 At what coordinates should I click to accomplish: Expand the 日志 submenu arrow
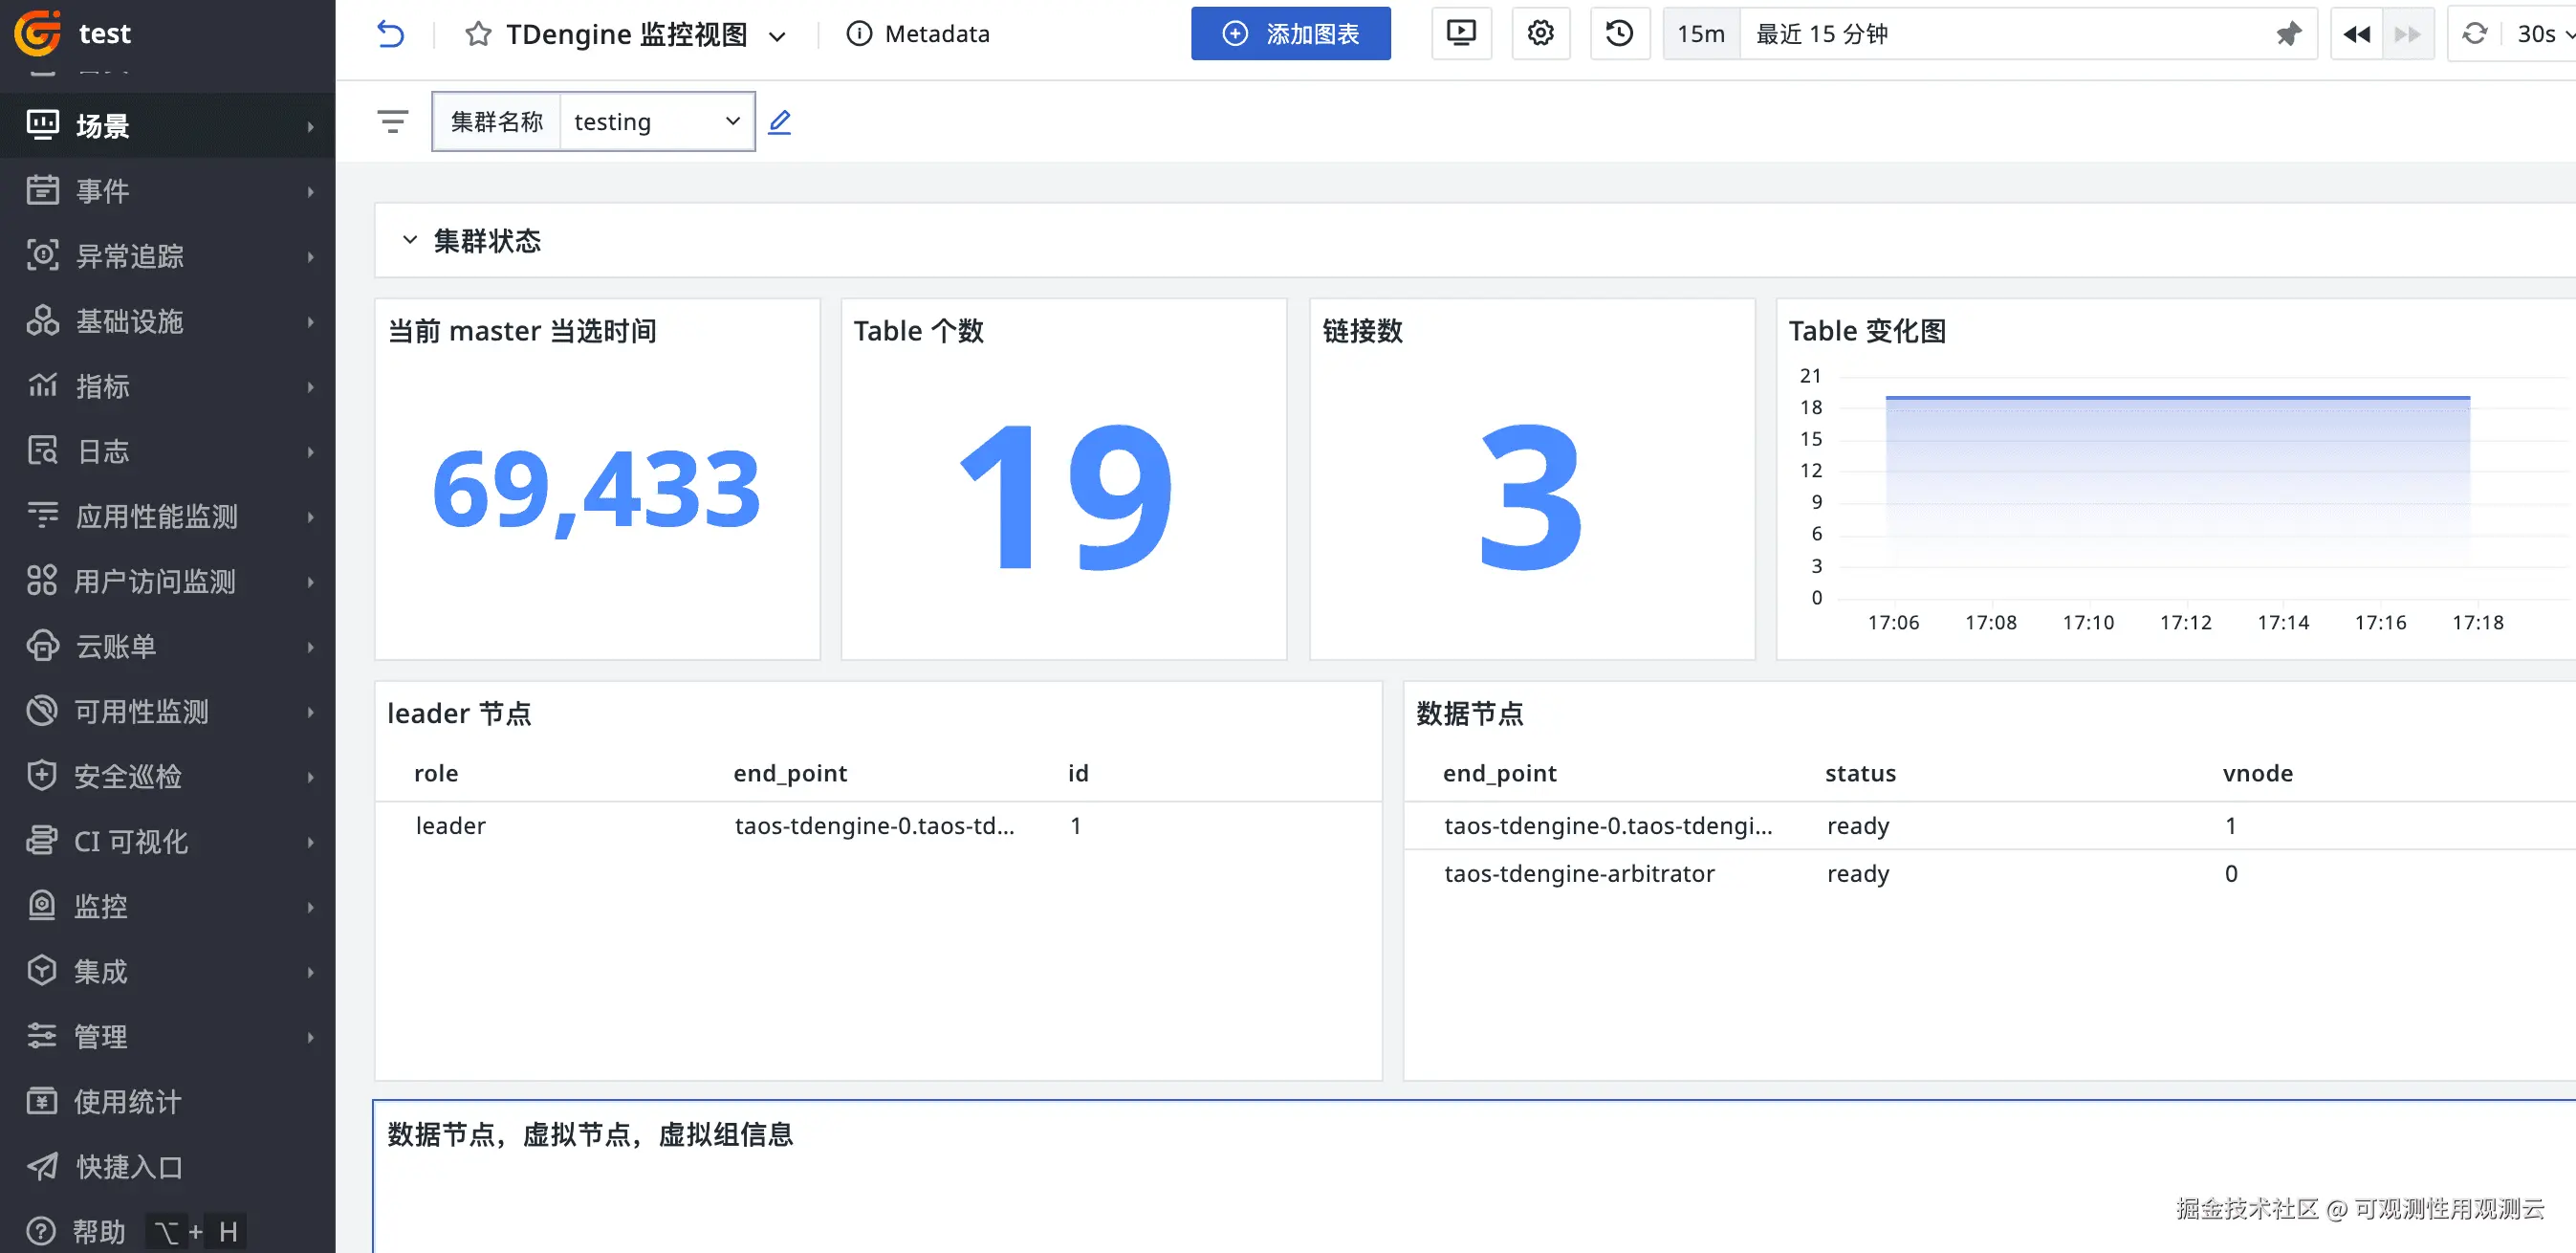pyautogui.click(x=310, y=451)
